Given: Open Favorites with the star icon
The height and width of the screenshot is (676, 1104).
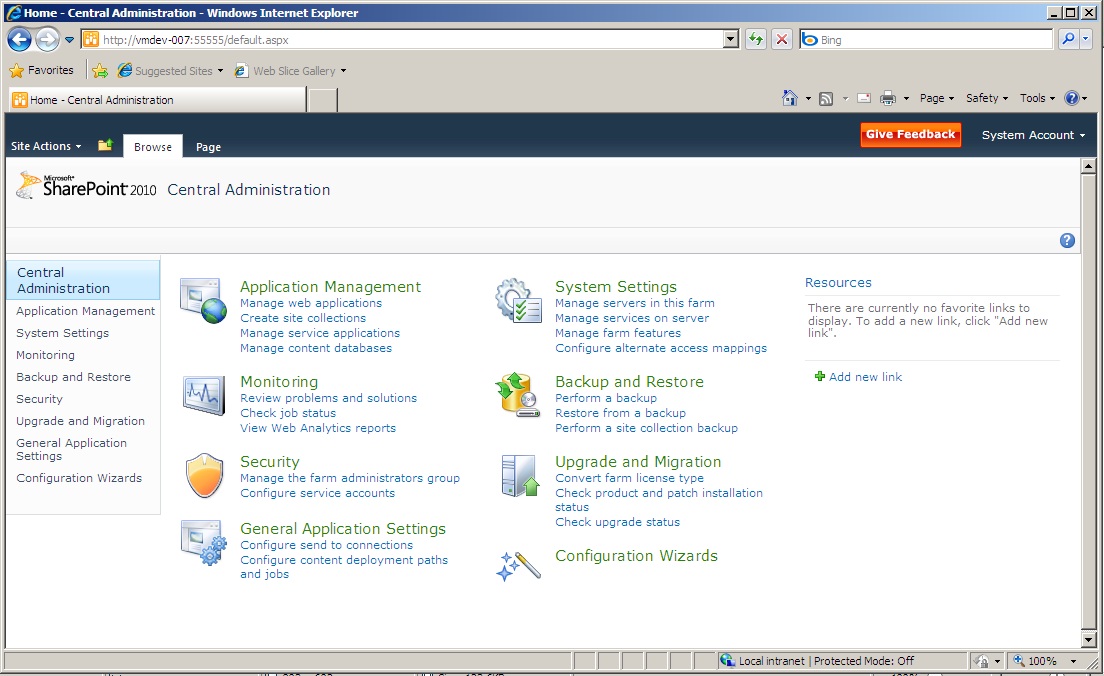Looking at the screenshot, I should coord(17,70).
